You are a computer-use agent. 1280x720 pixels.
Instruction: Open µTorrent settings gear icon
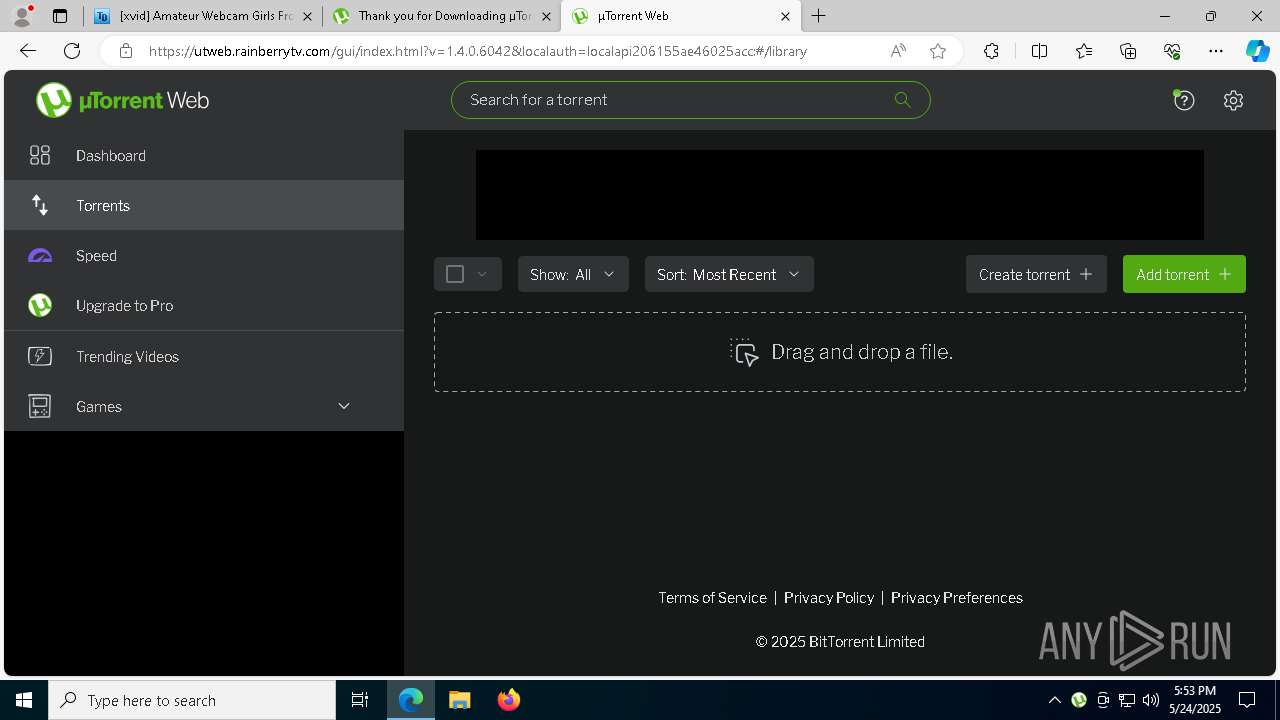click(x=1233, y=100)
